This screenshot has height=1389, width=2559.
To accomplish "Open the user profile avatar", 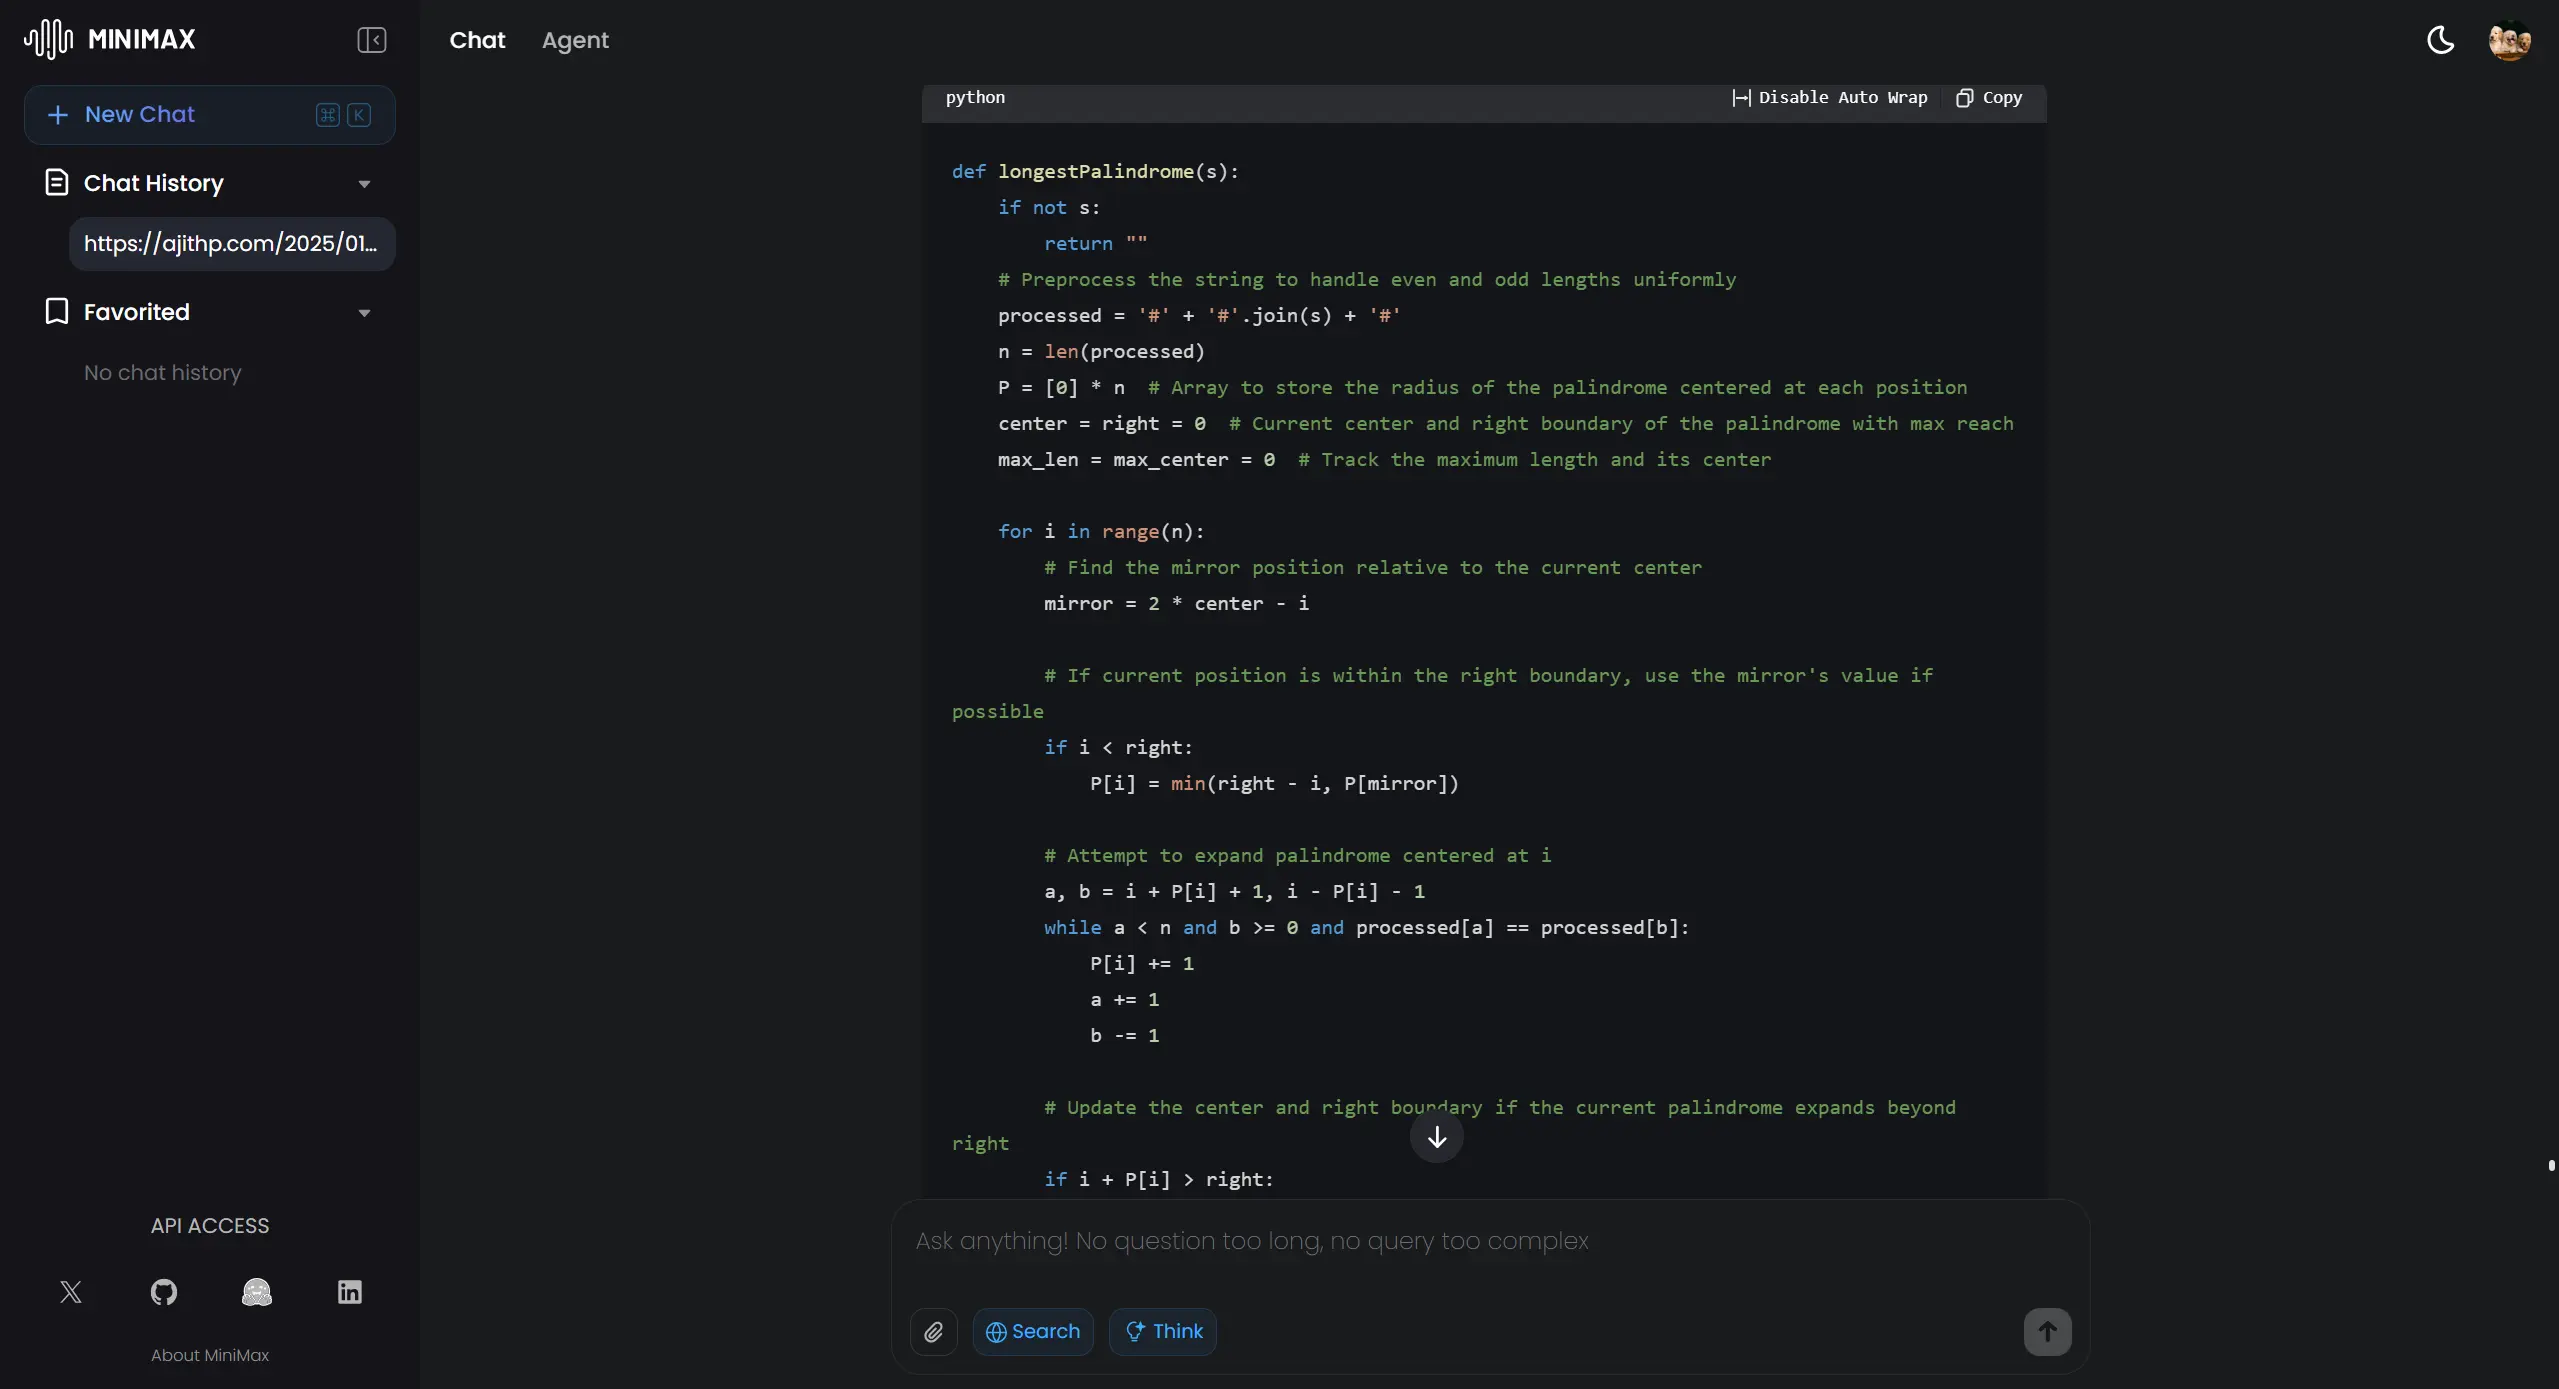I will [2509, 40].
